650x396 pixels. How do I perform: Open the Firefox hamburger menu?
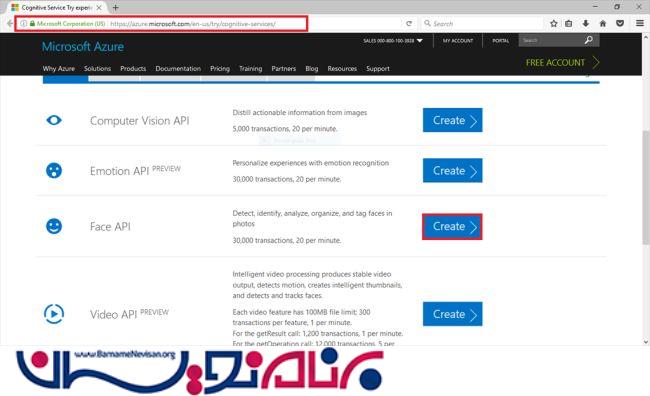tap(640, 24)
